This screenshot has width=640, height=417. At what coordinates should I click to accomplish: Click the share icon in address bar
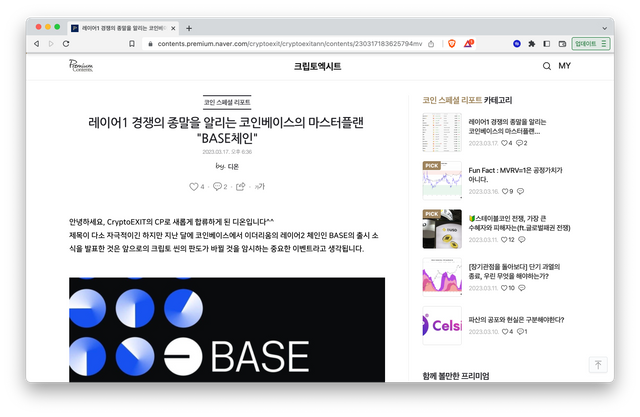click(431, 44)
